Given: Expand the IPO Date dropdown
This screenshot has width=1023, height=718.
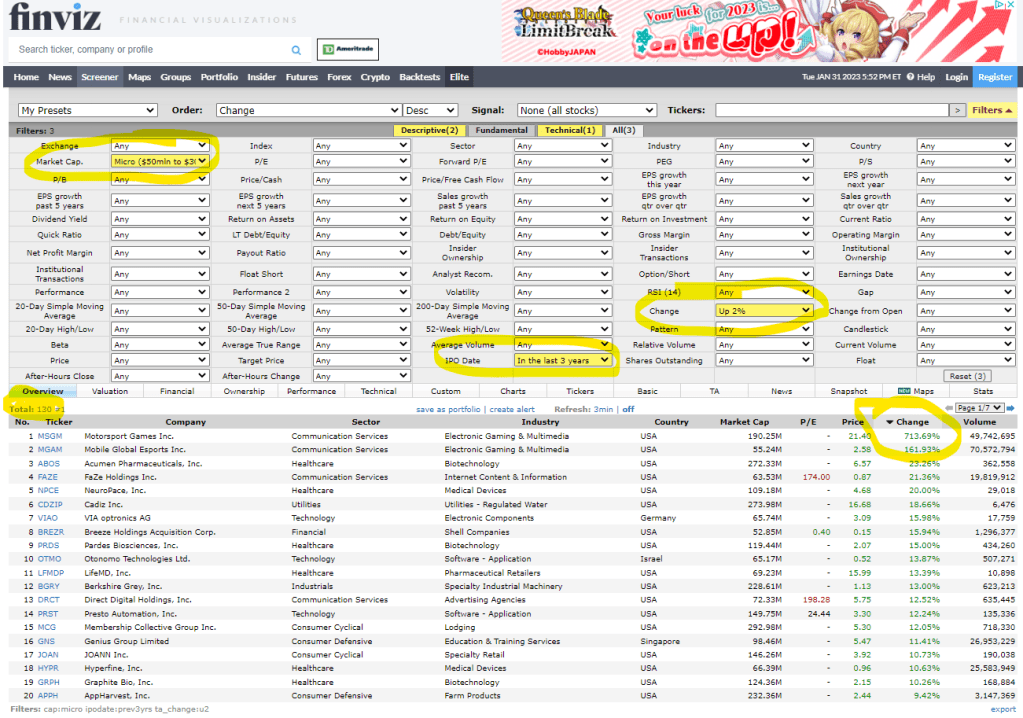Looking at the screenshot, I should [x=562, y=360].
